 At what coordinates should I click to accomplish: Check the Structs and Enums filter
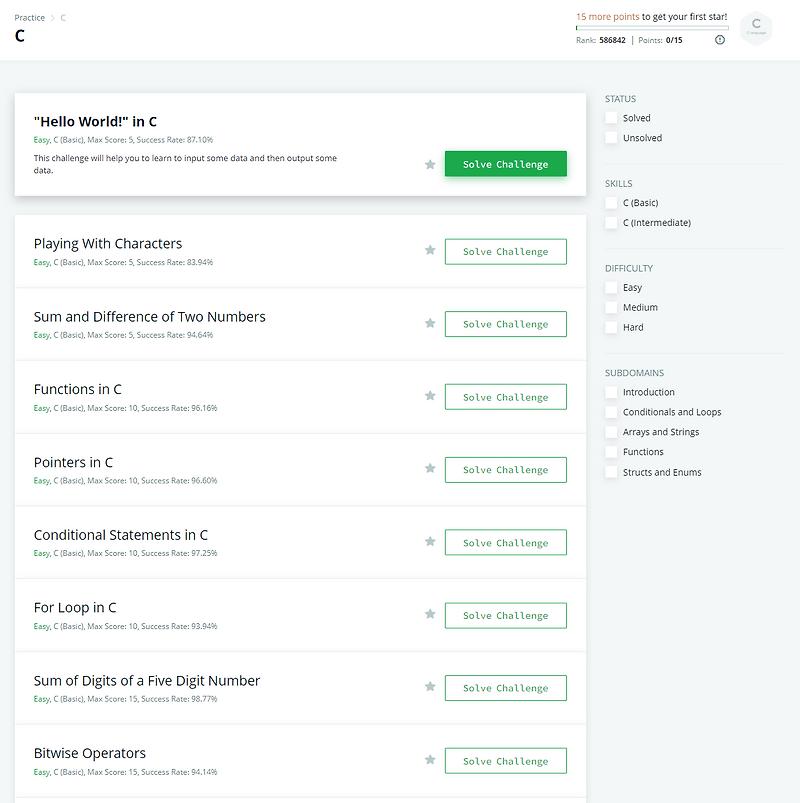[x=611, y=471]
